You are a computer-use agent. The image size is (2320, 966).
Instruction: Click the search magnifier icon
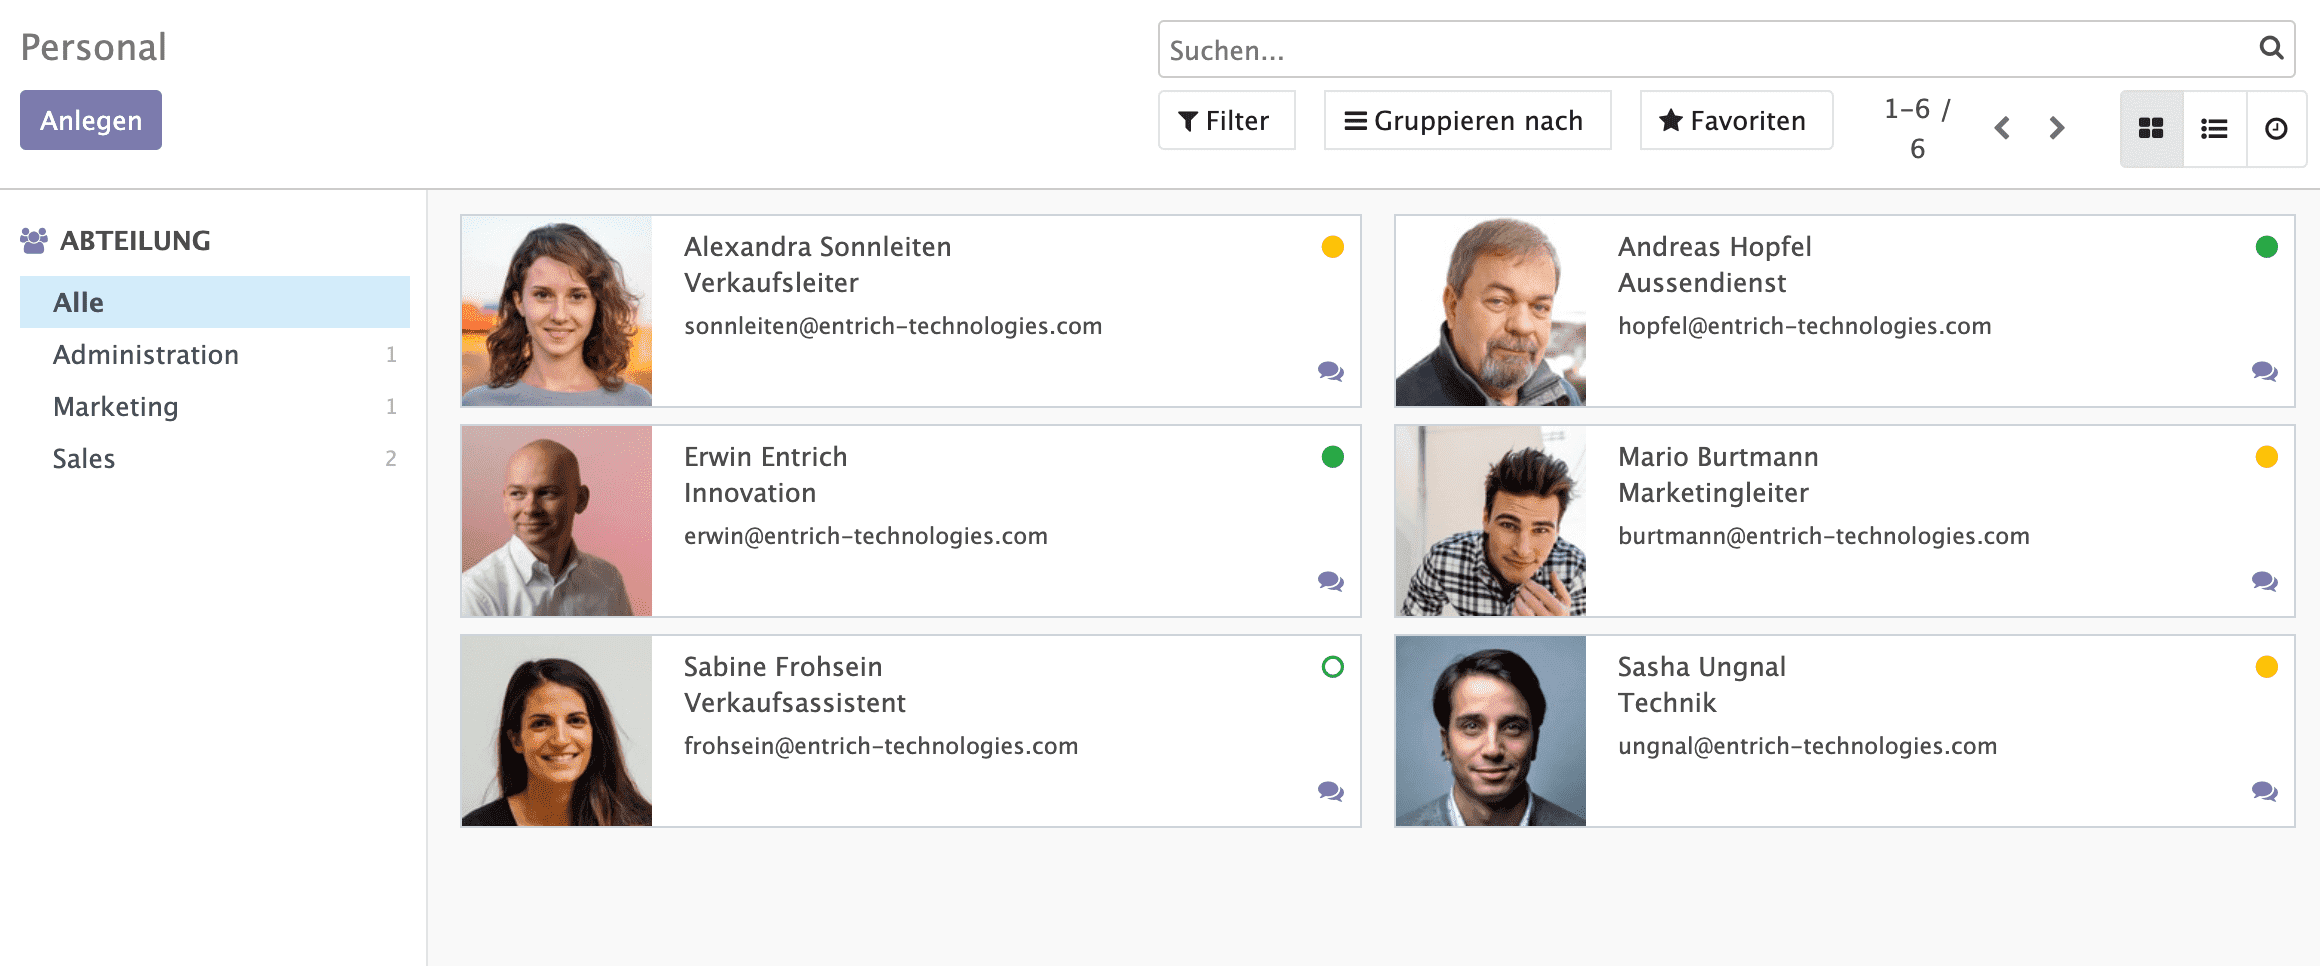point(2271,48)
